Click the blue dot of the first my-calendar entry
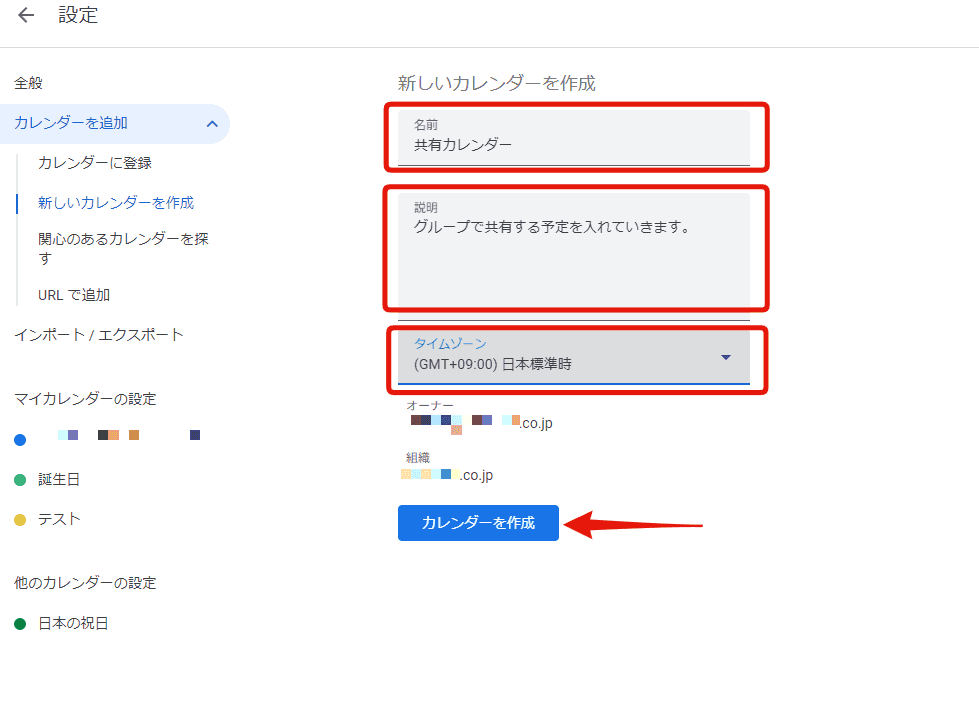This screenshot has width=979, height=710. pyautogui.click(x=20, y=440)
